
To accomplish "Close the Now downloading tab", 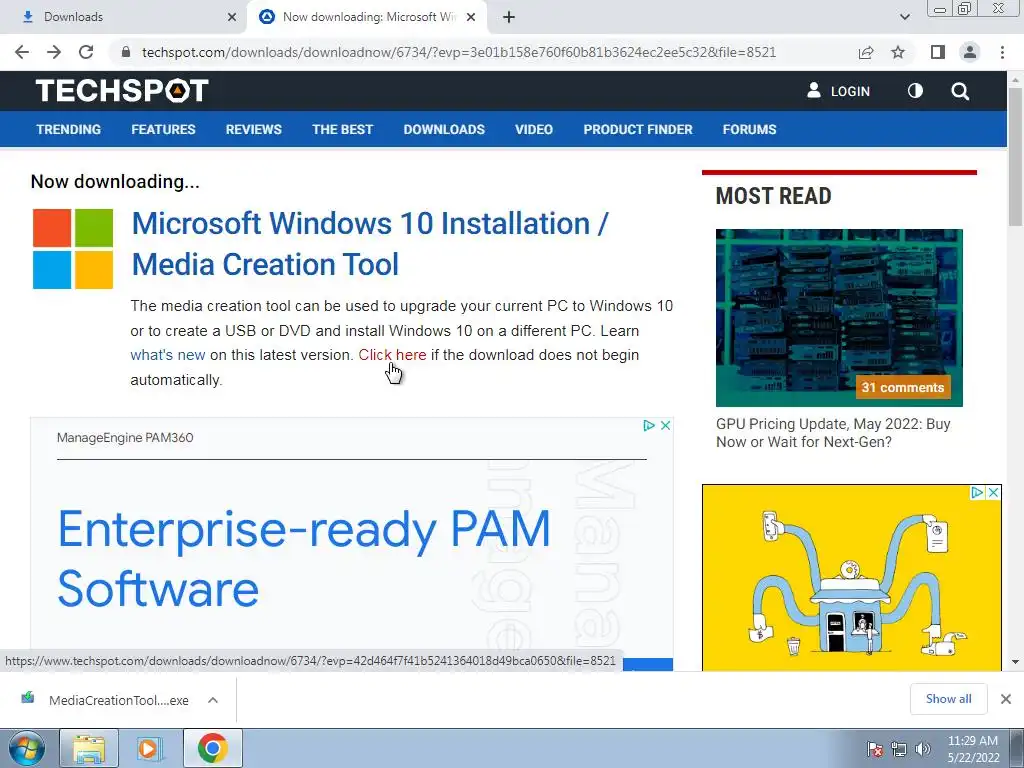I will click(471, 17).
